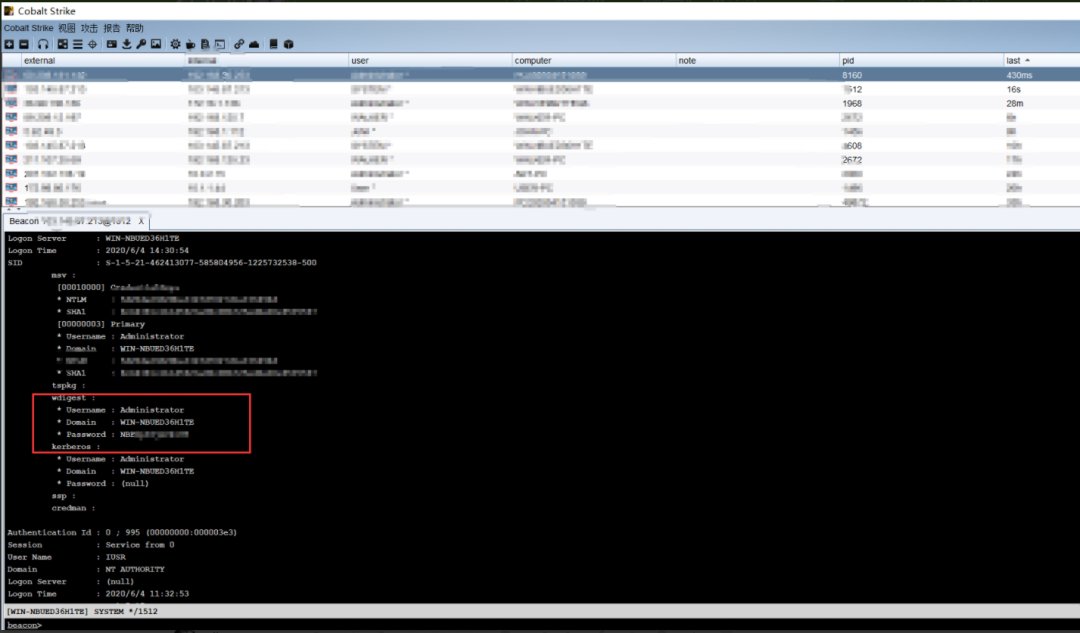Viewport: 1080px width, 633px height.
Task: Open the 攻击 (Attacks) menu
Action: tap(90, 28)
